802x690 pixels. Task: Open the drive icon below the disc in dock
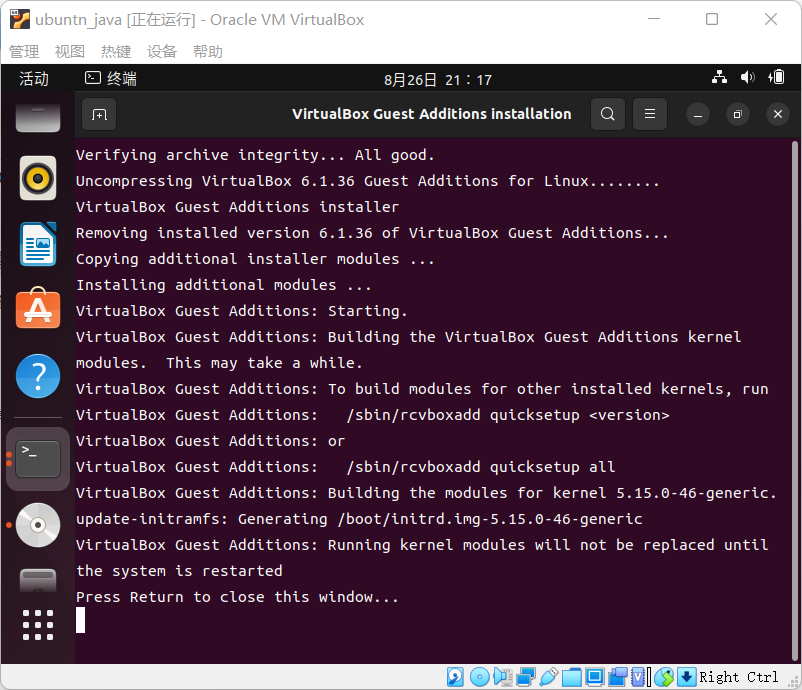coord(38,581)
